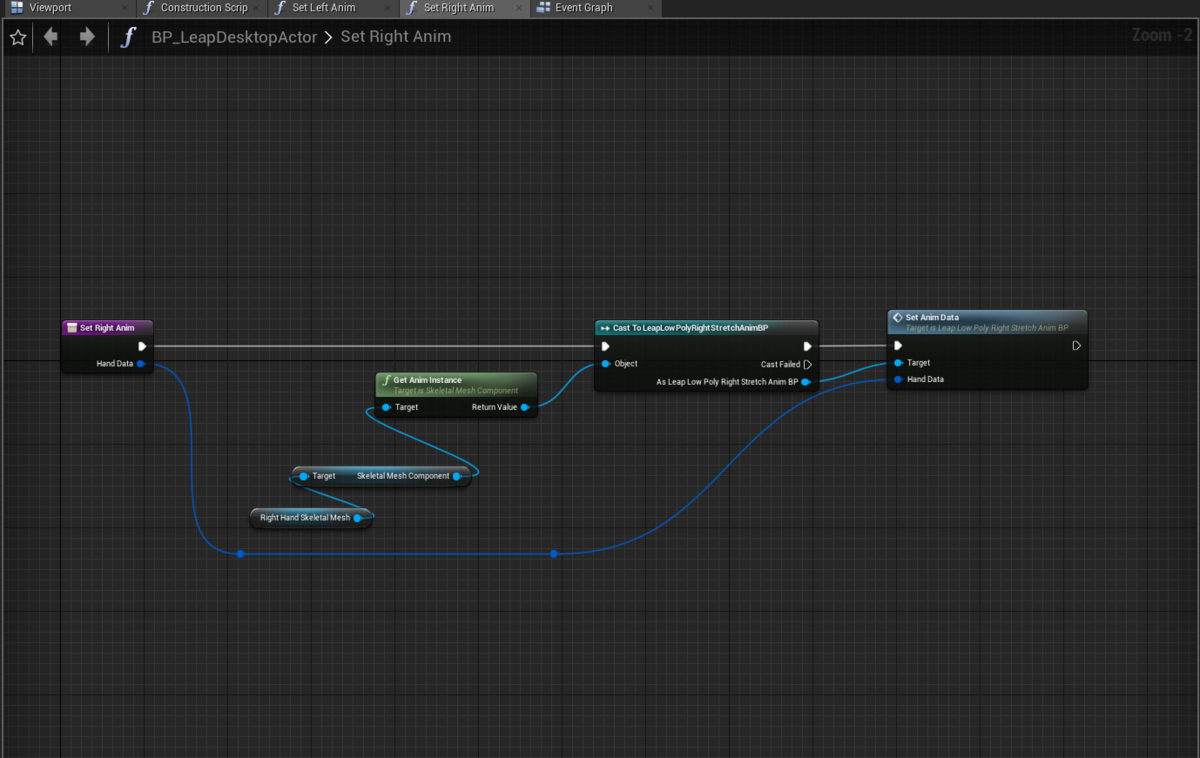The height and width of the screenshot is (758, 1200).
Task: Click the cast arrows icon on the Cast node title
Action: pyautogui.click(x=605, y=328)
